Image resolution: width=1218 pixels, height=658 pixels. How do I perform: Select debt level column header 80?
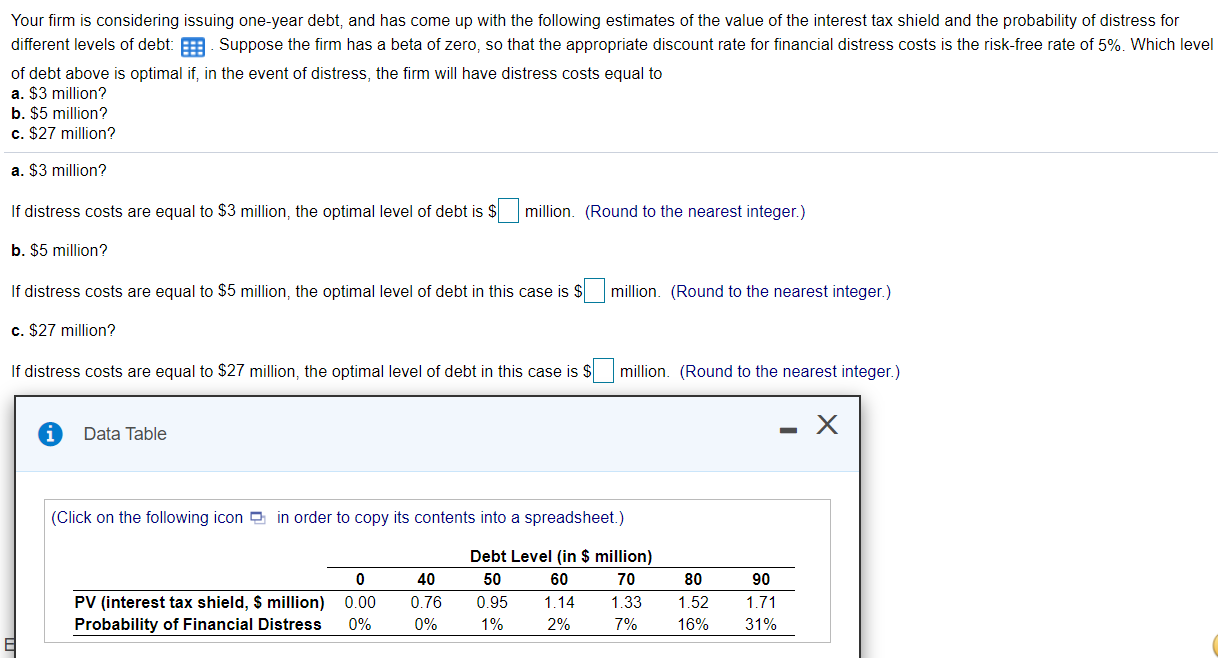click(693, 580)
